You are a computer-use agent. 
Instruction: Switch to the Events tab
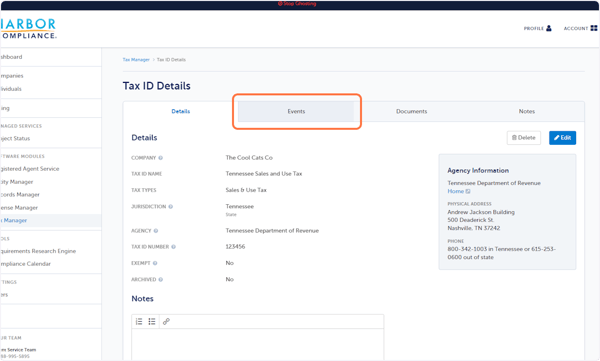296,111
